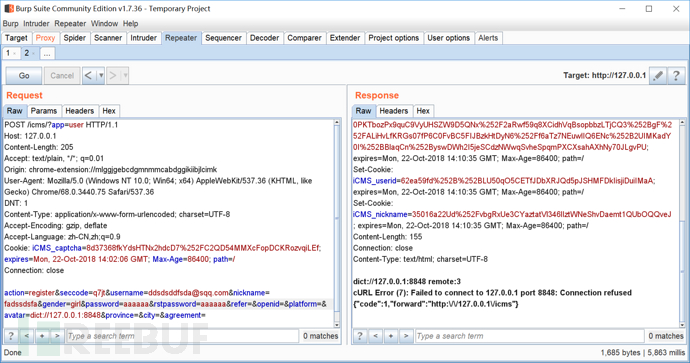Select Response Hex view tab
The height and width of the screenshot is (363, 690).
(423, 111)
